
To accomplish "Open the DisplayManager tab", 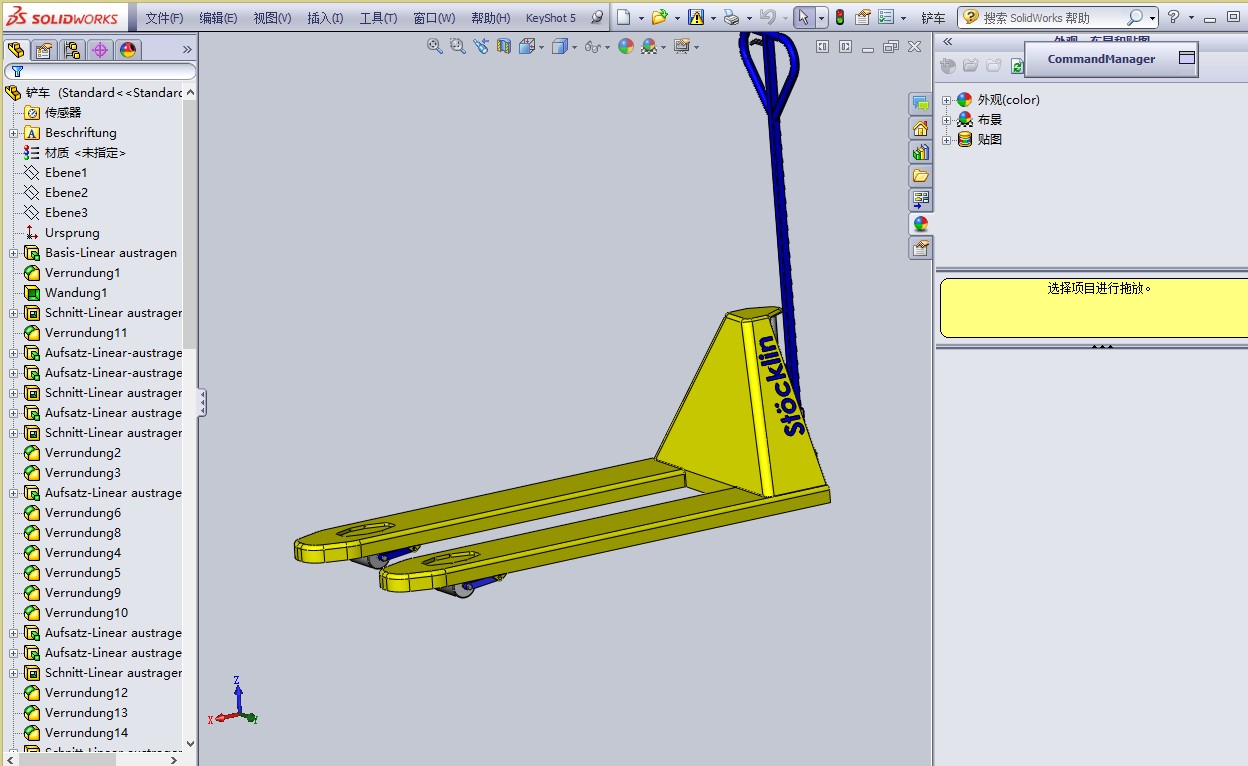I will tap(128, 50).
